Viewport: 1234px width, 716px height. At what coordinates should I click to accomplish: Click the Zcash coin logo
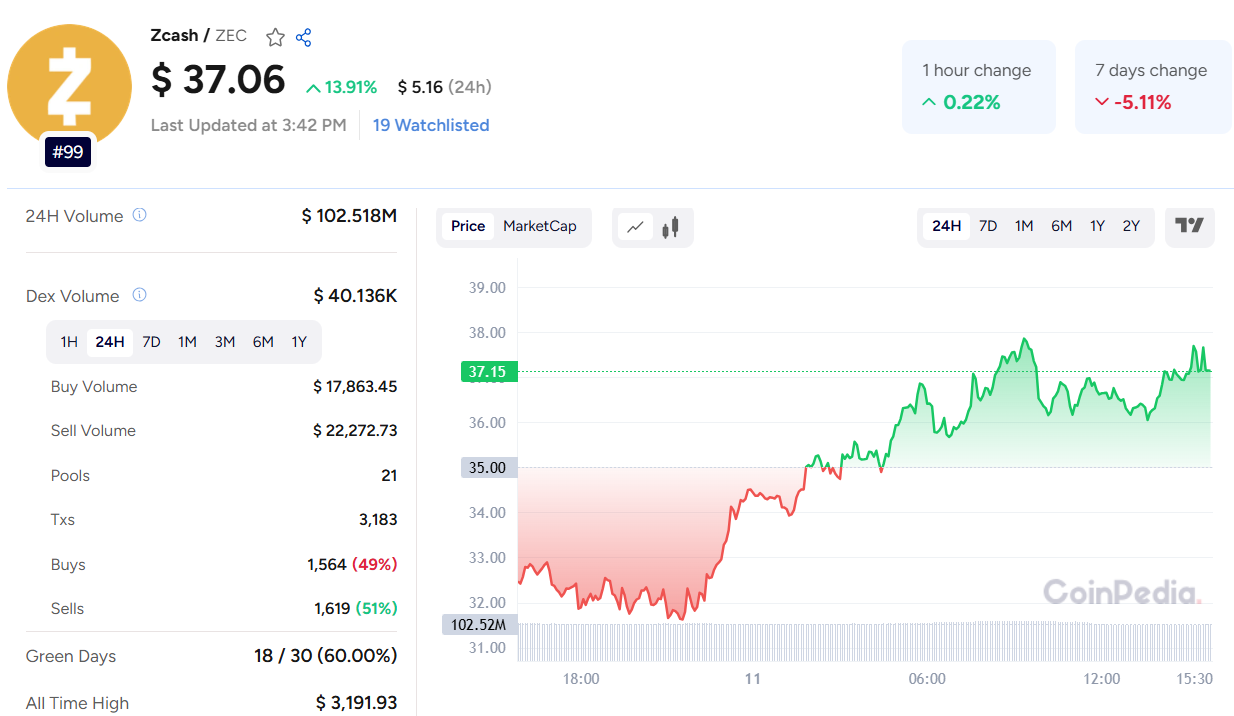[x=69, y=85]
